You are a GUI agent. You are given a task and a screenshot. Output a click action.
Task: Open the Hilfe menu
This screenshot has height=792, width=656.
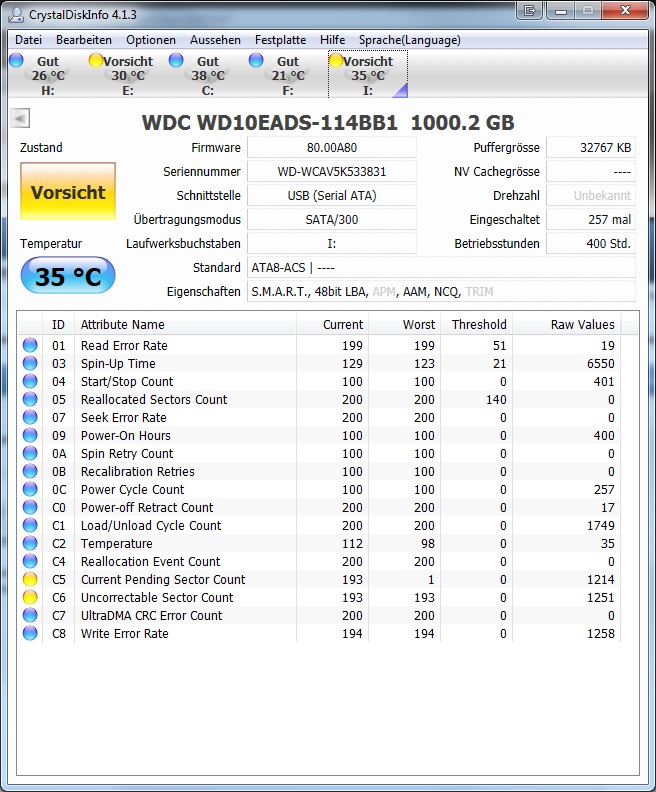click(332, 40)
